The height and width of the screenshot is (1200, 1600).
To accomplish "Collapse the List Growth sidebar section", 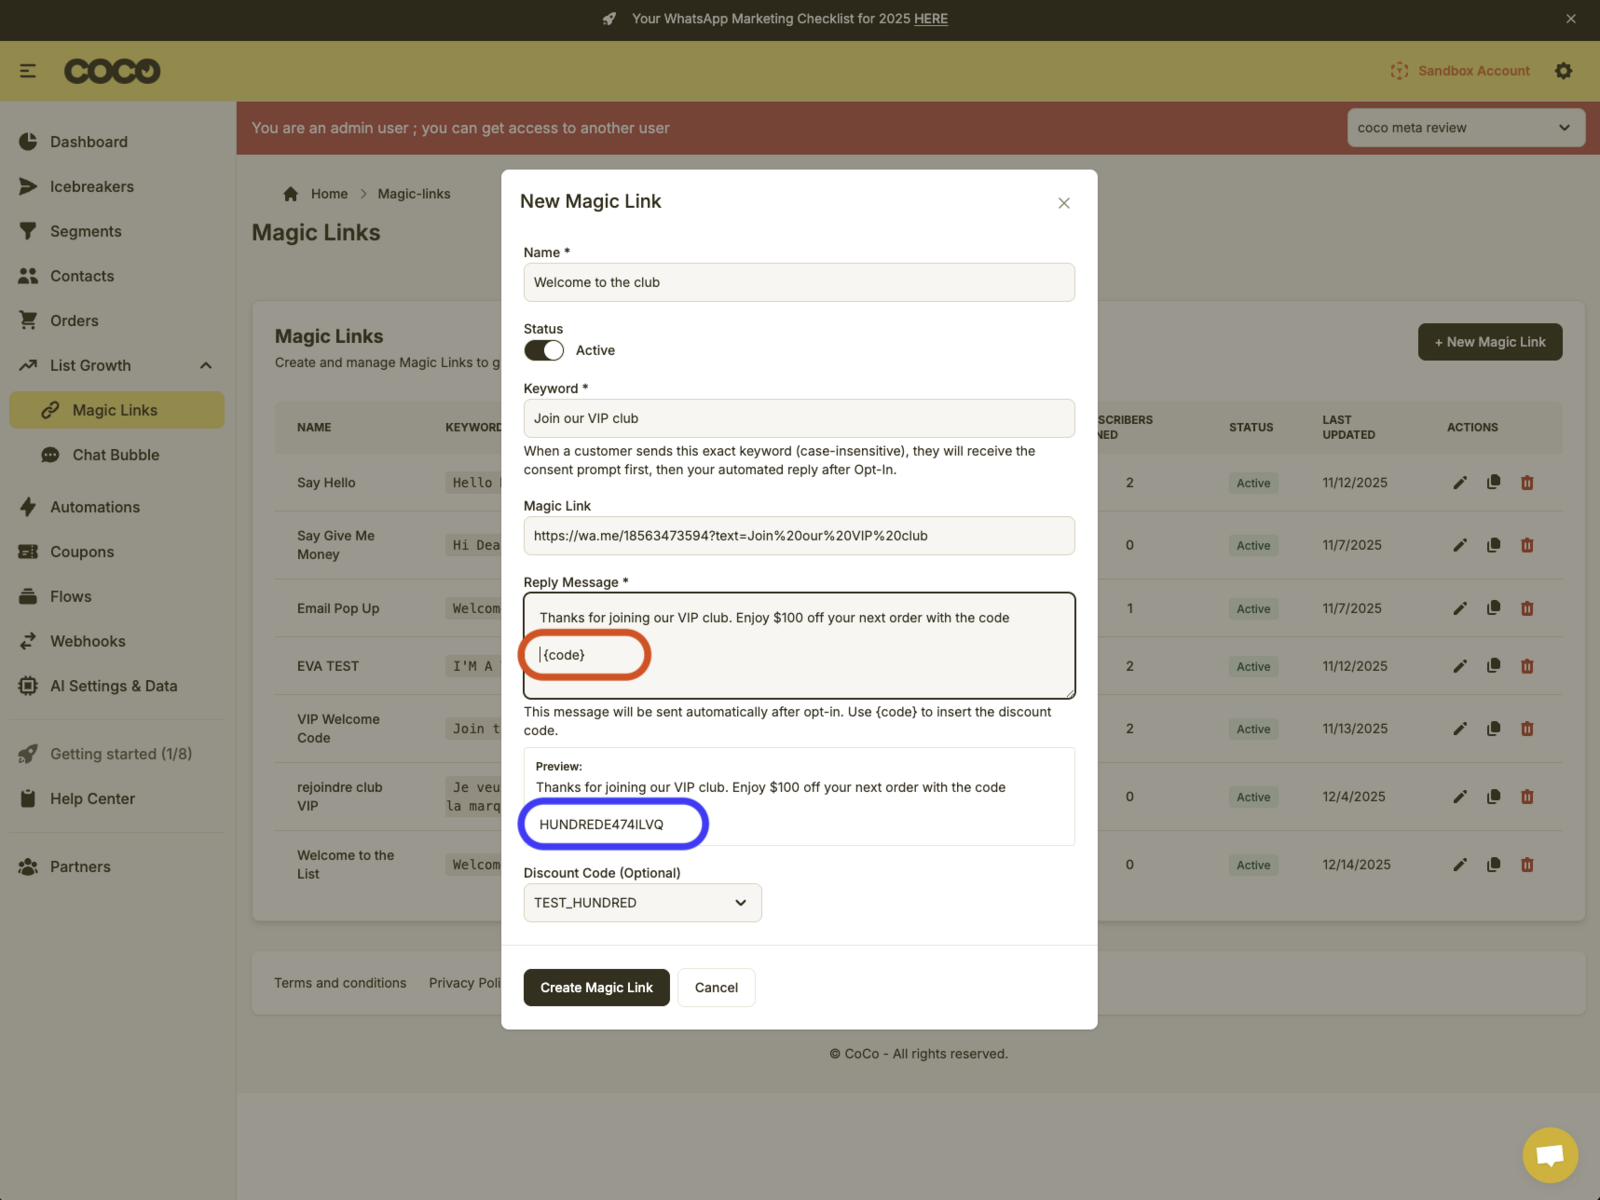I will click(x=206, y=366).
